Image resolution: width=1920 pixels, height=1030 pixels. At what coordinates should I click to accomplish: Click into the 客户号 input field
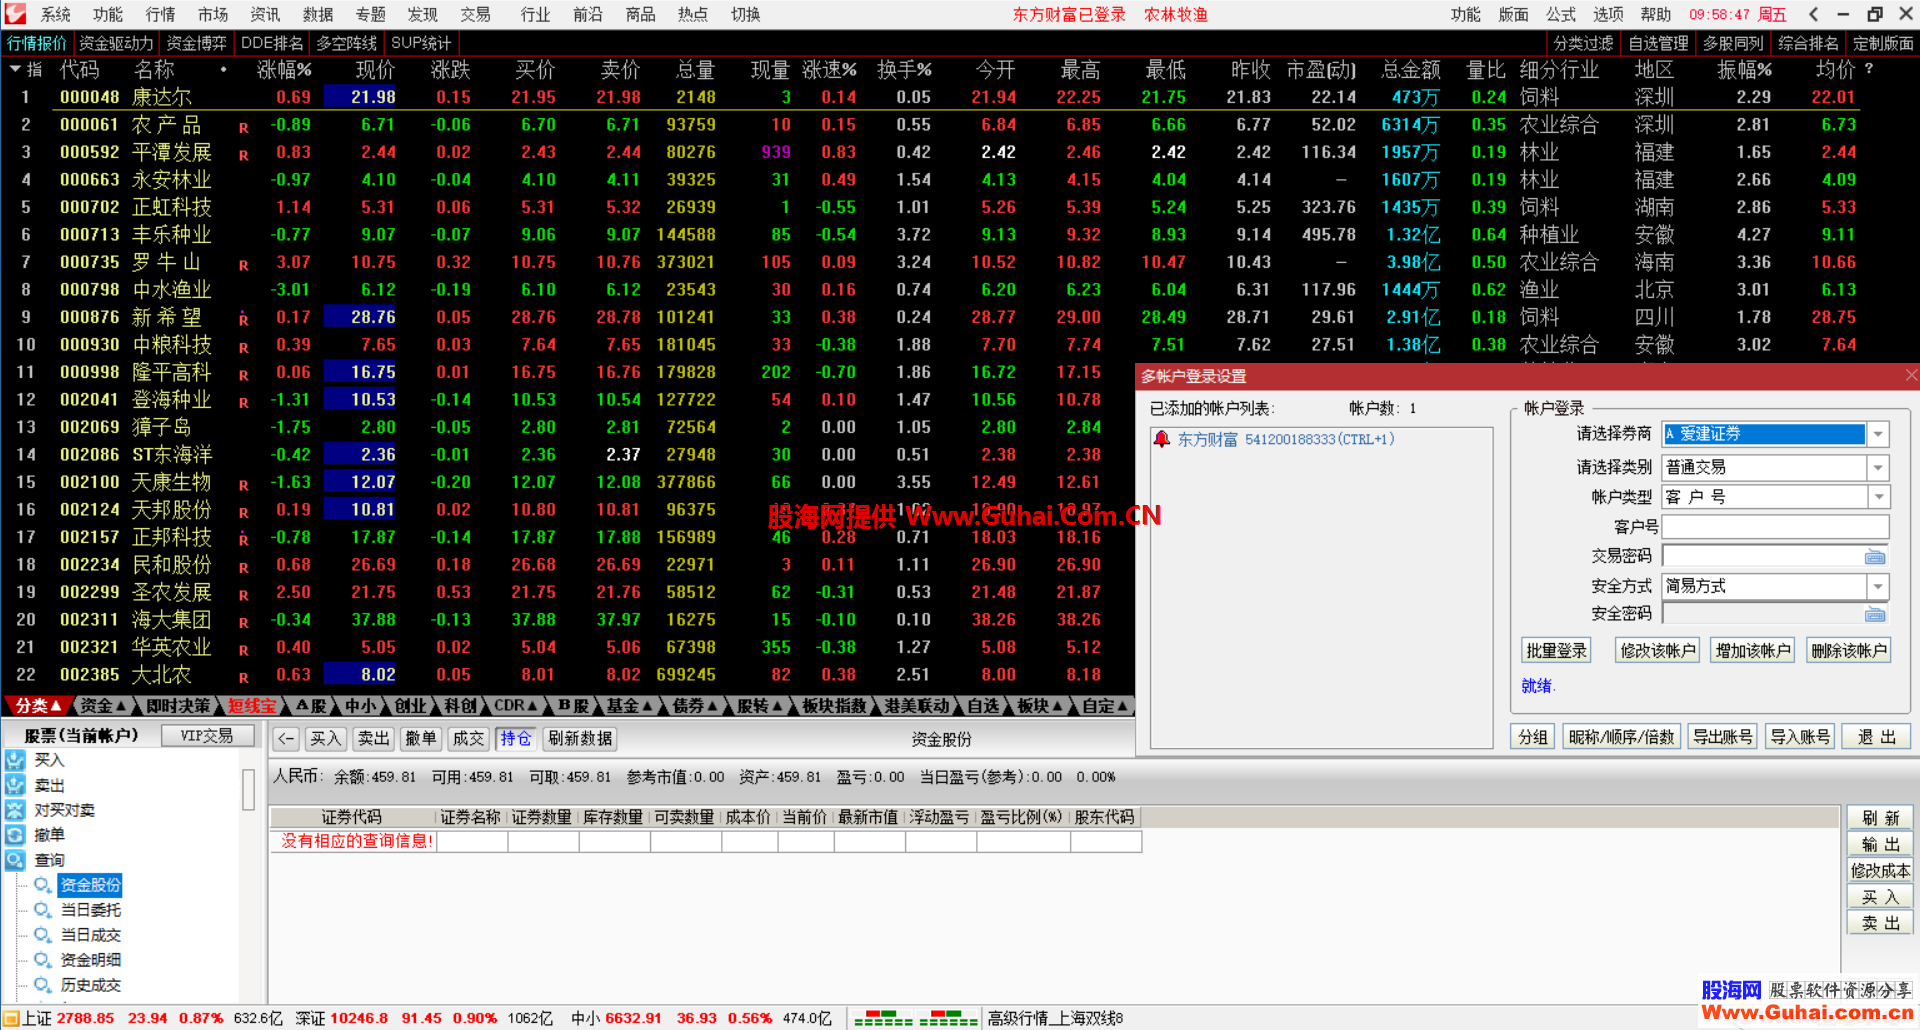click(x=1775, y=527)
